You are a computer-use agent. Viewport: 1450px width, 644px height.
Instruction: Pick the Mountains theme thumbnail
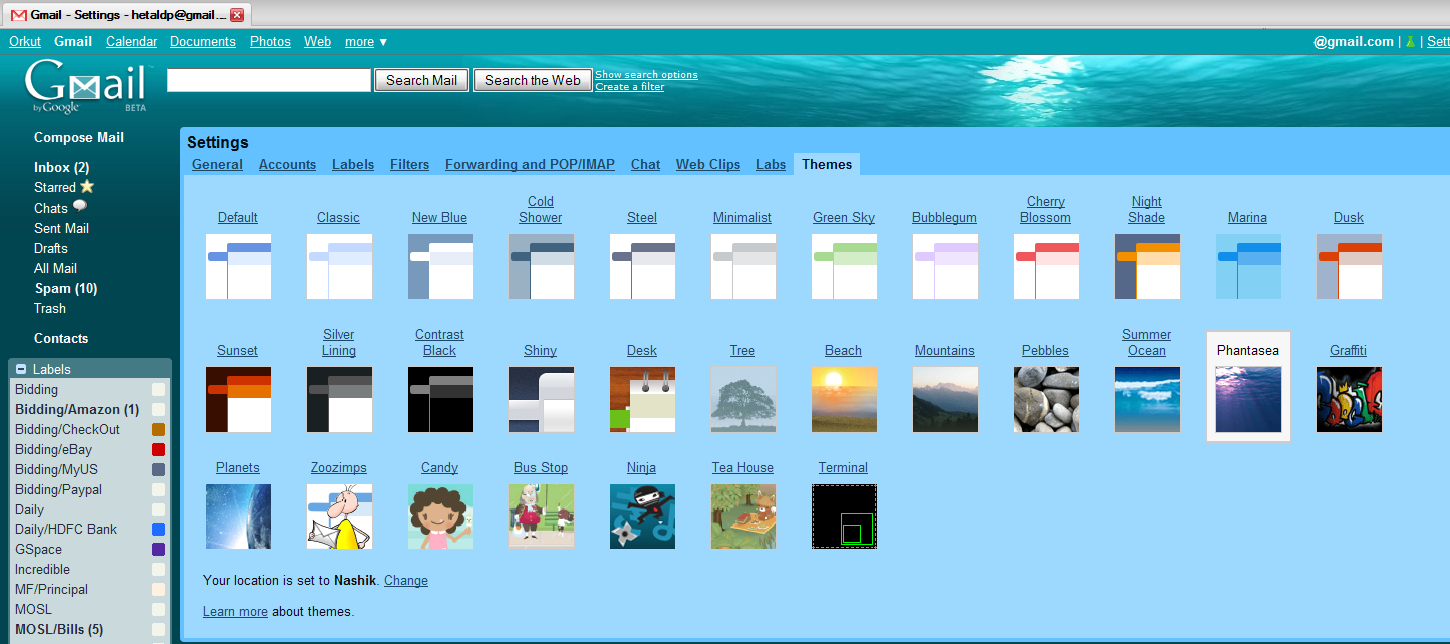click(945, 400)
